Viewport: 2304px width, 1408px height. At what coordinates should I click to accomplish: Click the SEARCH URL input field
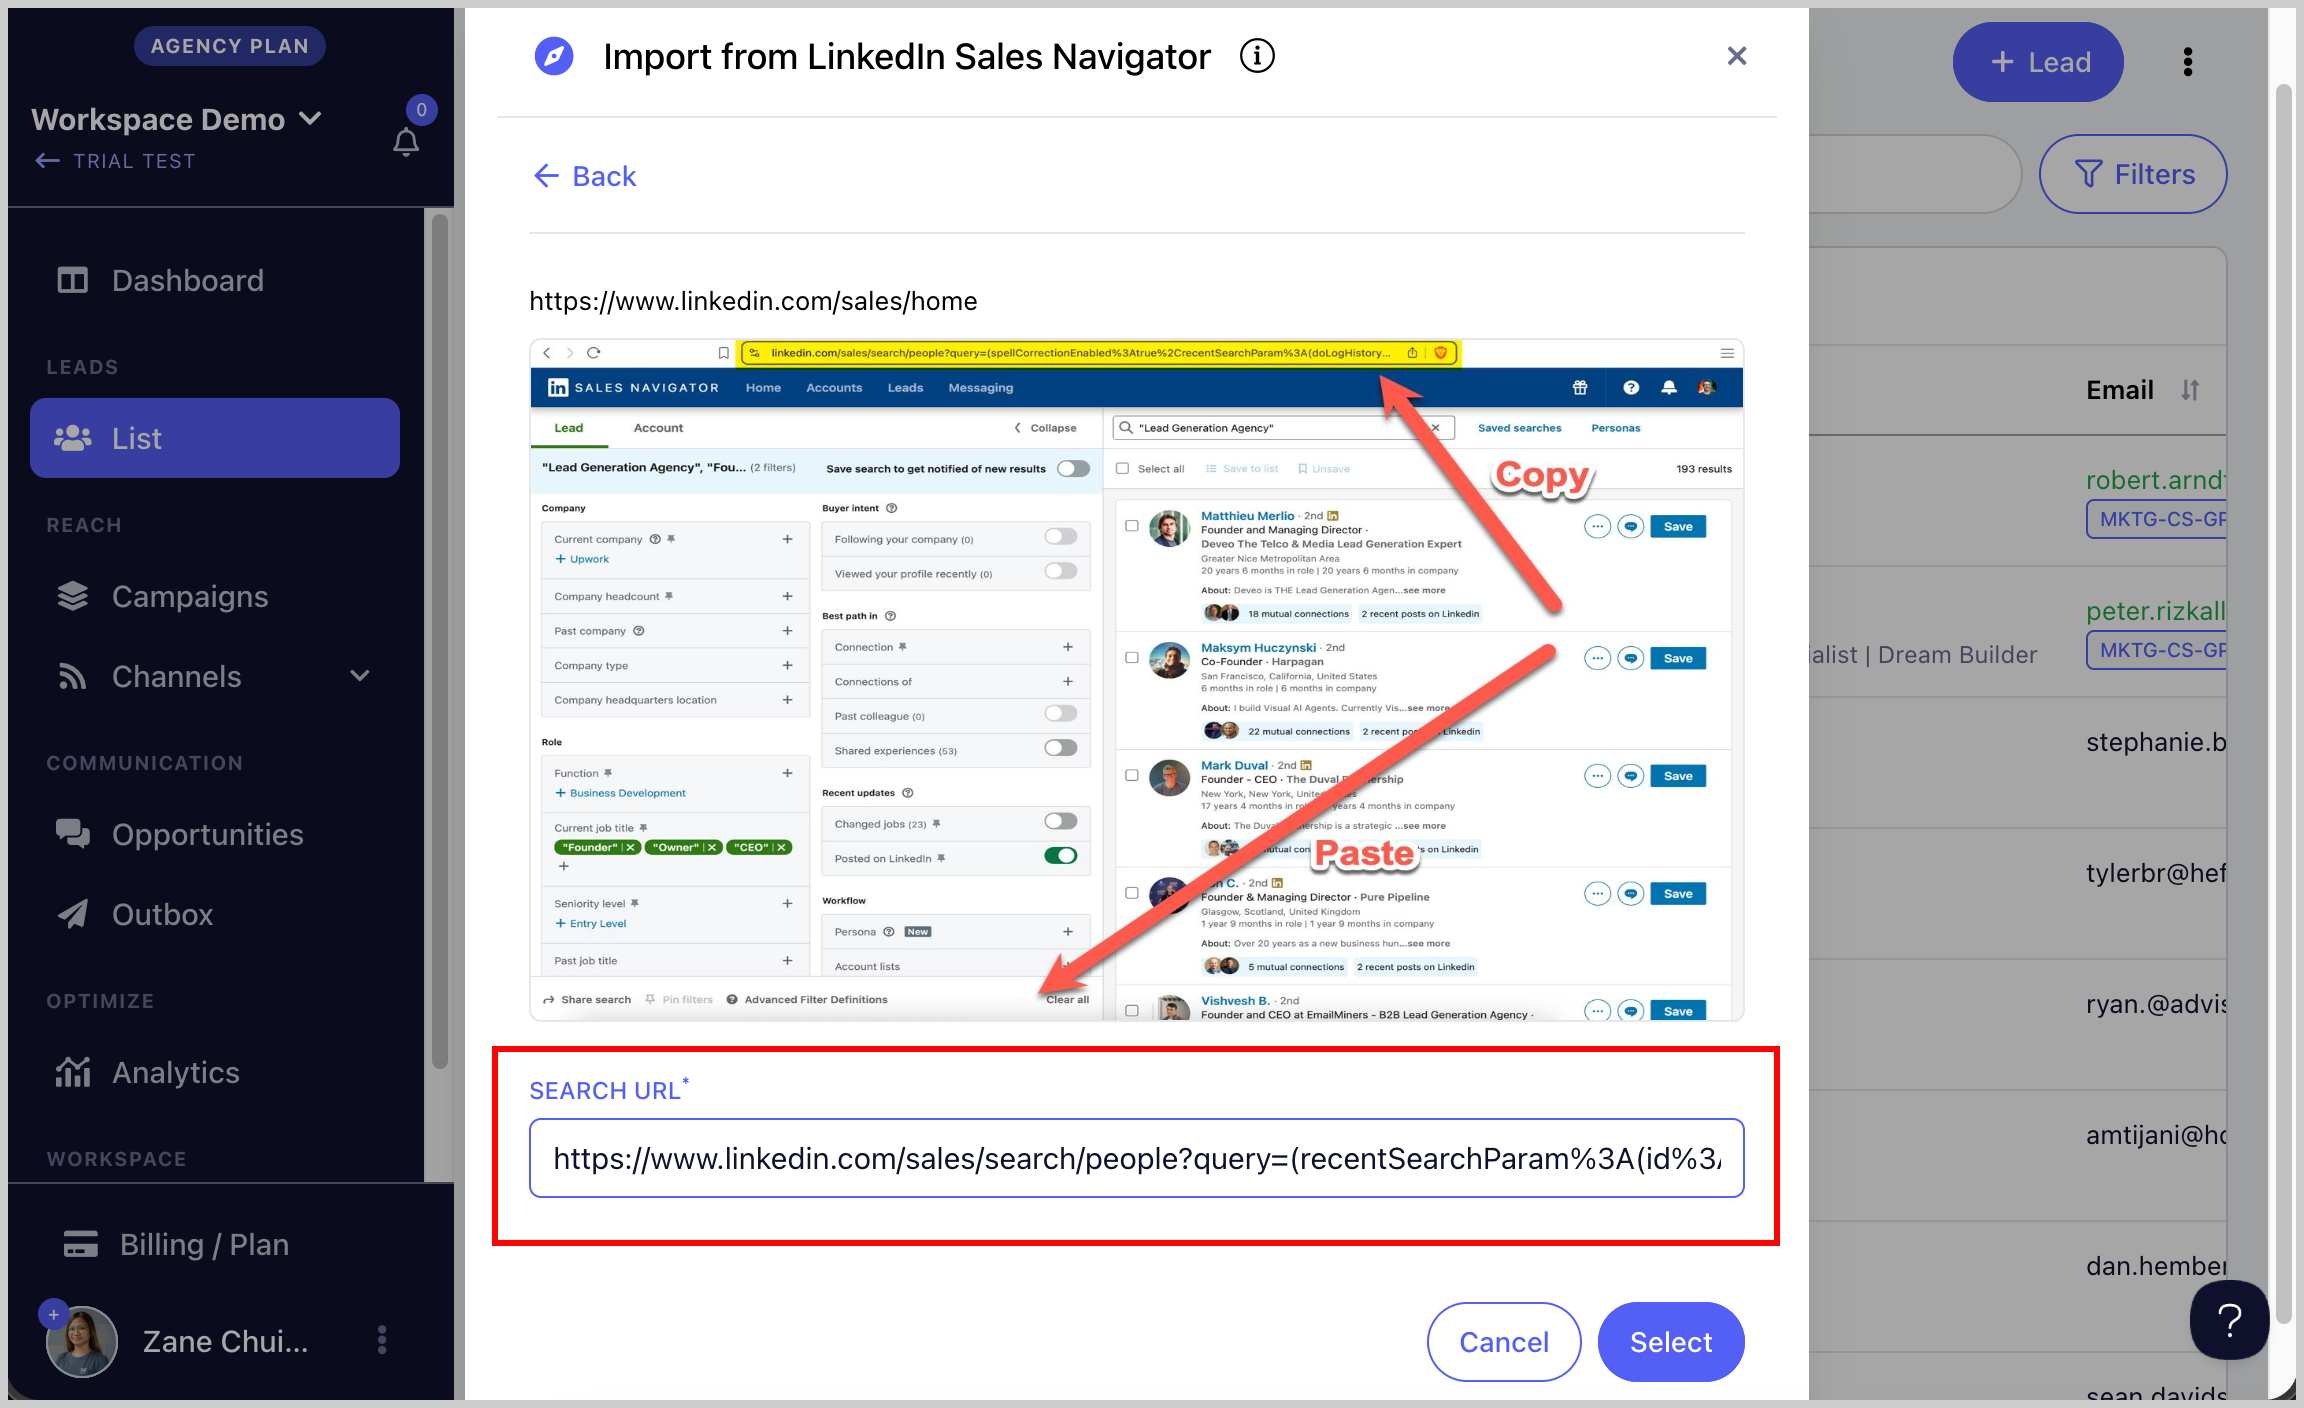tap(1137, 1158)
